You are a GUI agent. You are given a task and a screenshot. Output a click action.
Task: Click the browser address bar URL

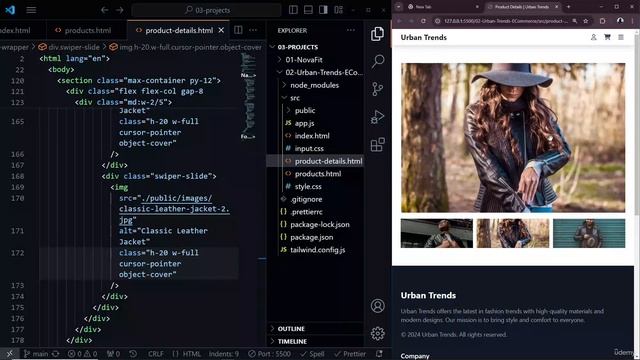pos(505,21)
